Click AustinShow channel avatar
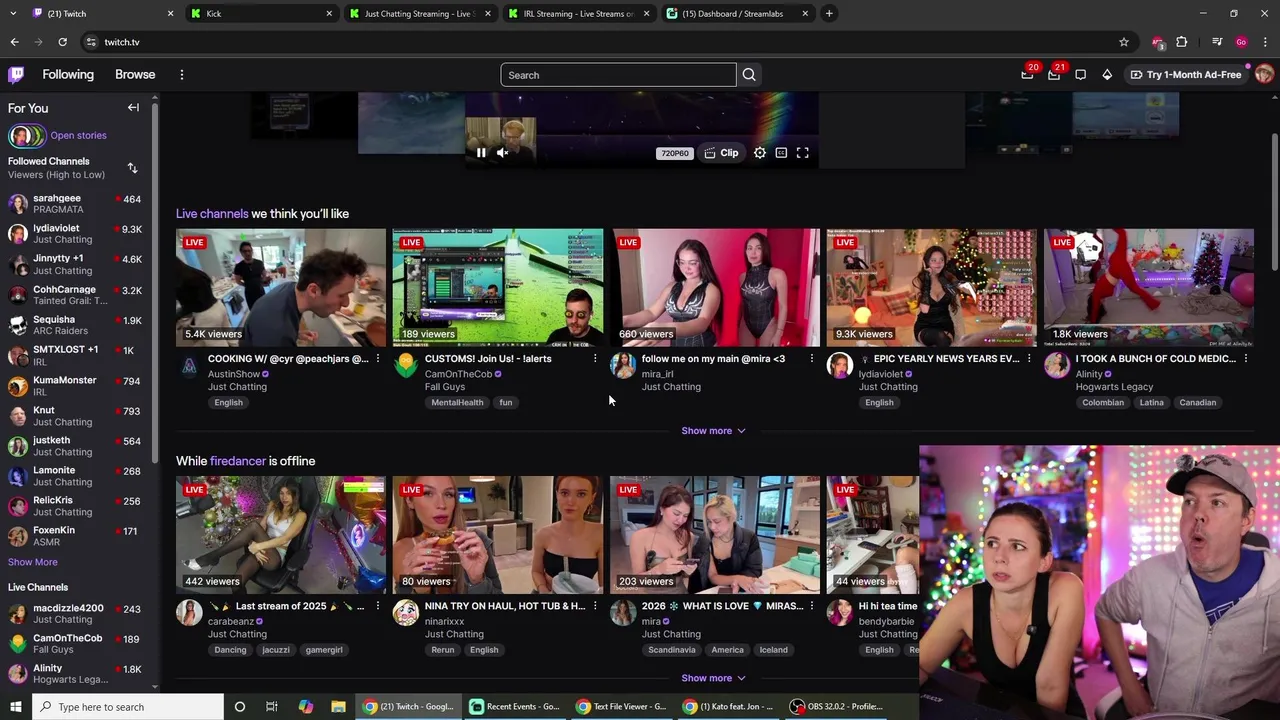Screen dimensions: 1280x720 (x=189, y=366)
